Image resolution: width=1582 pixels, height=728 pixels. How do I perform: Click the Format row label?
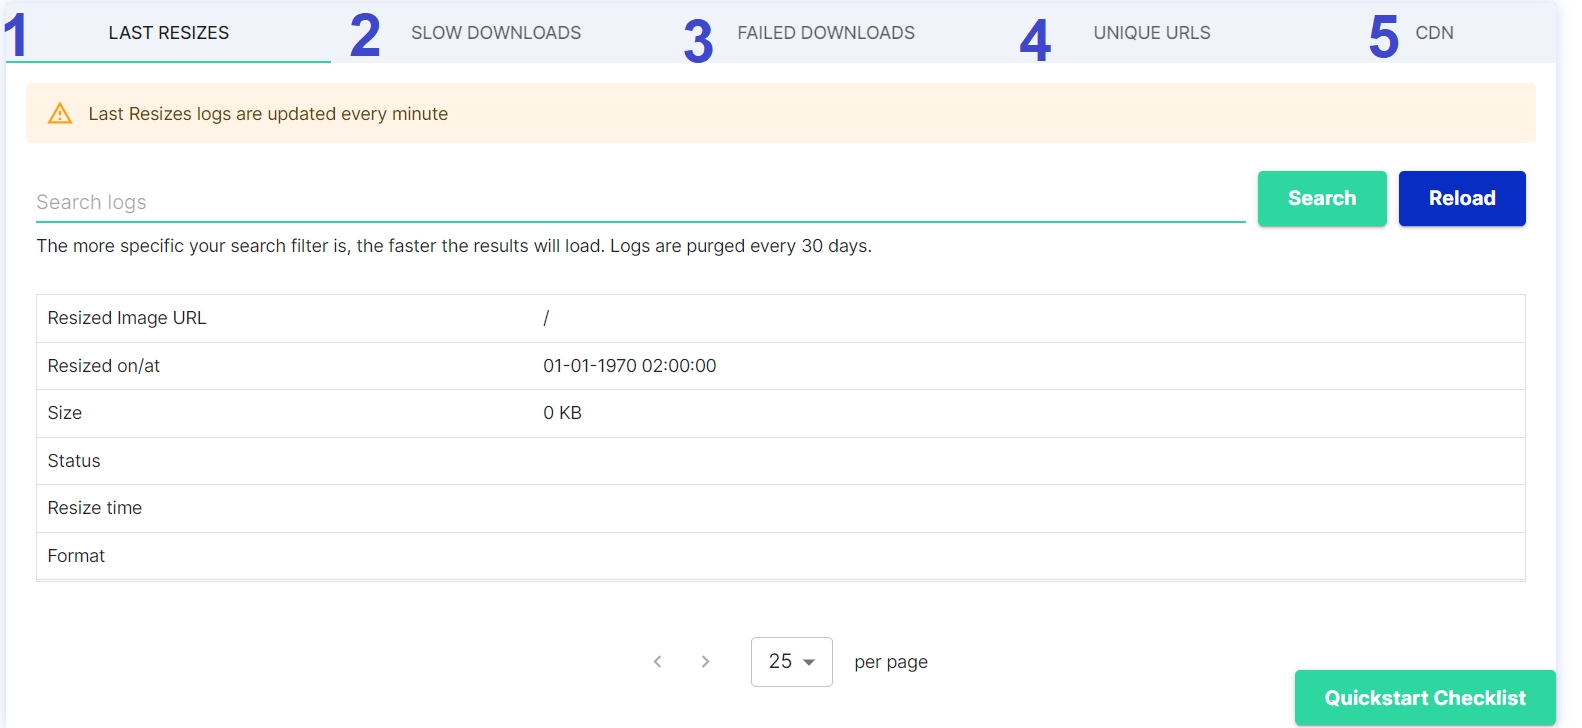(x=76, y=556)
